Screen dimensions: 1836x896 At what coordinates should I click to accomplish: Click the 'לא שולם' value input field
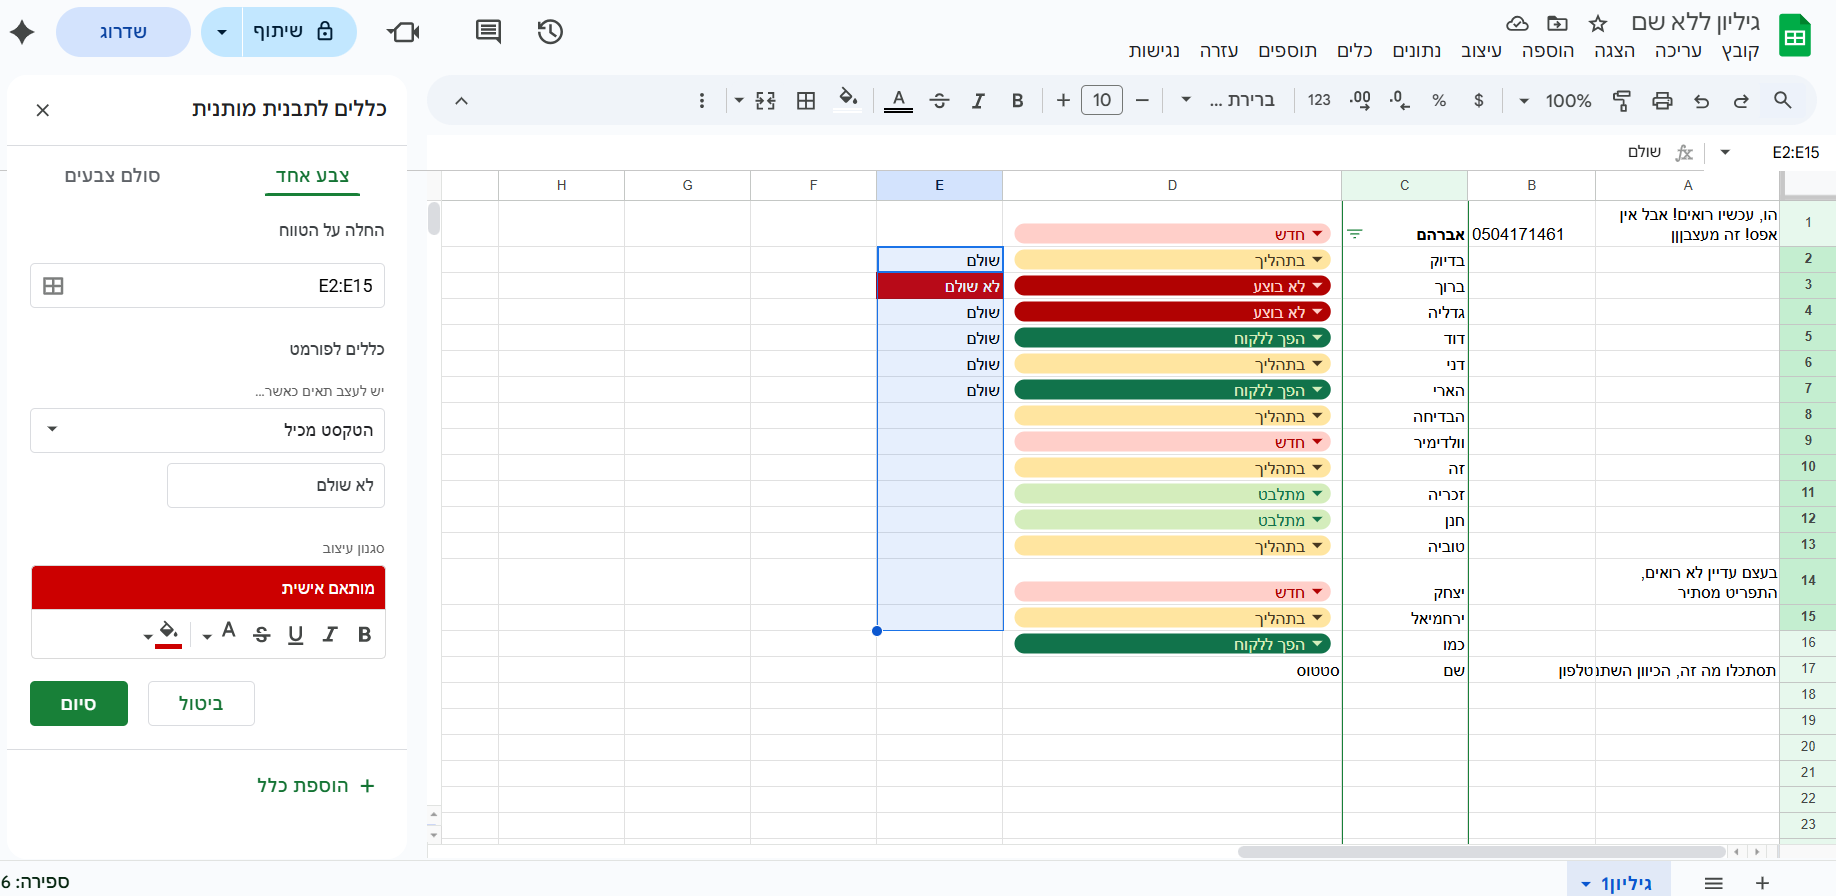[x=276, y=485]
